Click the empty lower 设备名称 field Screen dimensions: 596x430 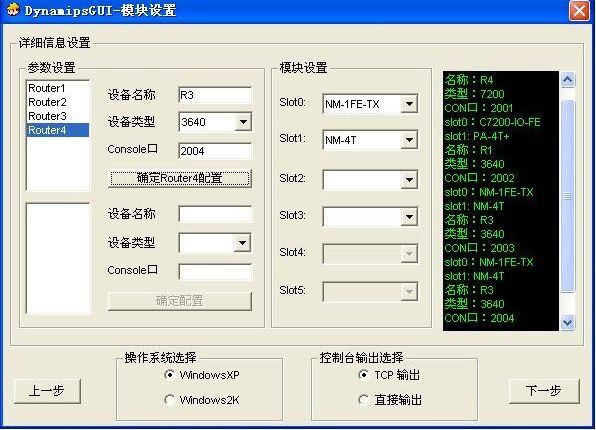tap(215, 214)
